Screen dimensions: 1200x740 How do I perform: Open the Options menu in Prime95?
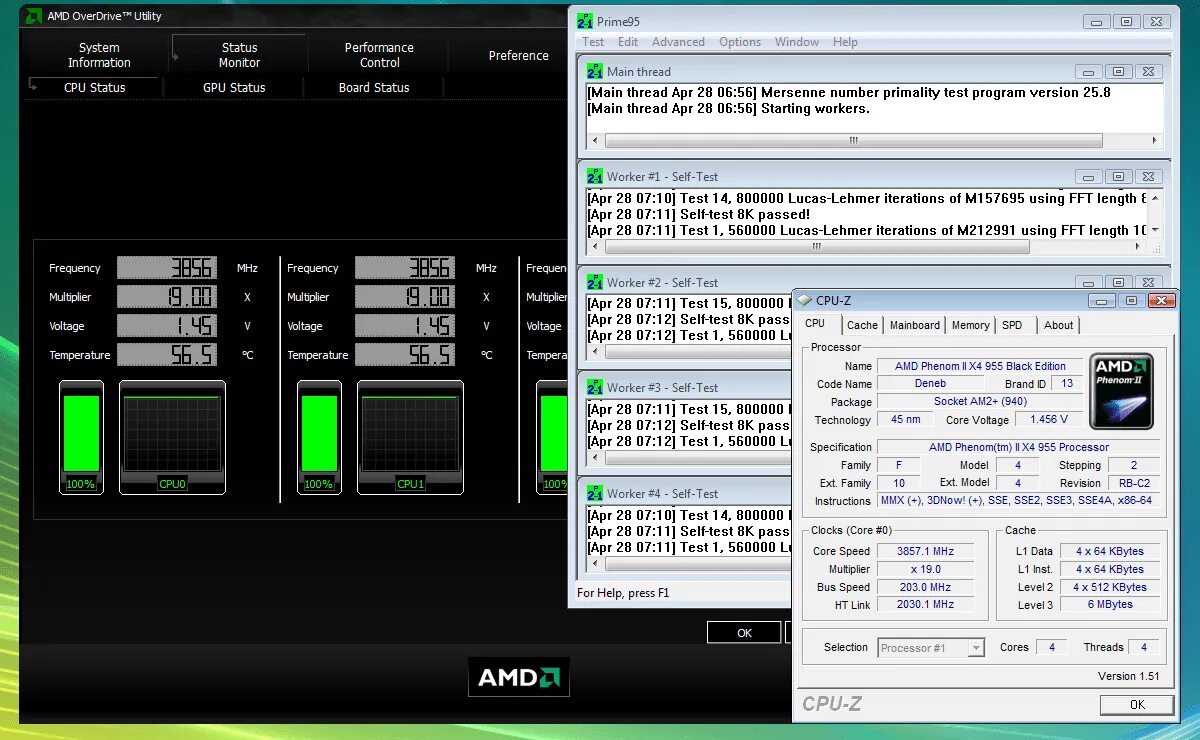pyautogui.click(x=740, y=42)
